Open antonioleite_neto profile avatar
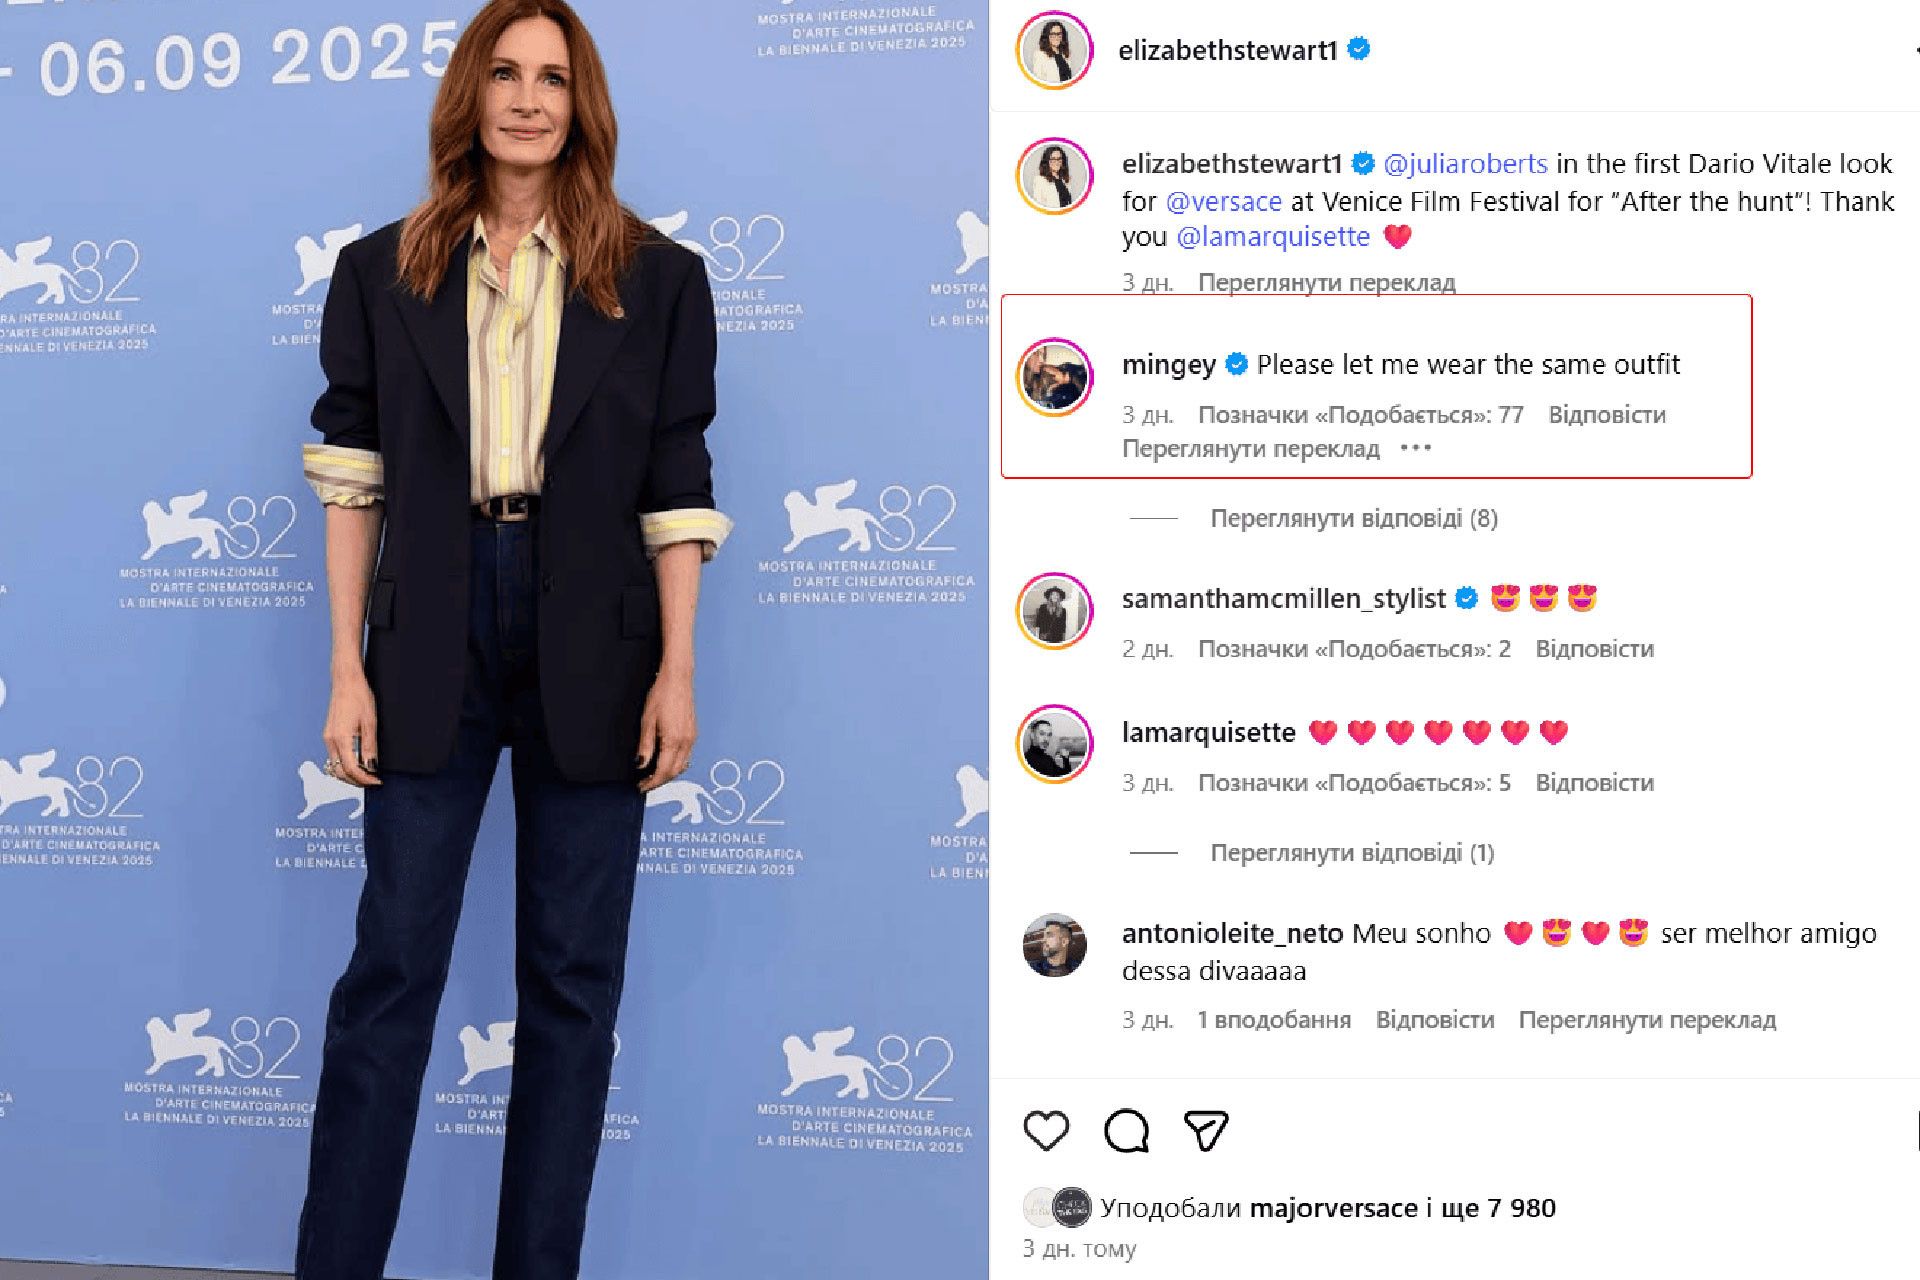 [1055, 945]
